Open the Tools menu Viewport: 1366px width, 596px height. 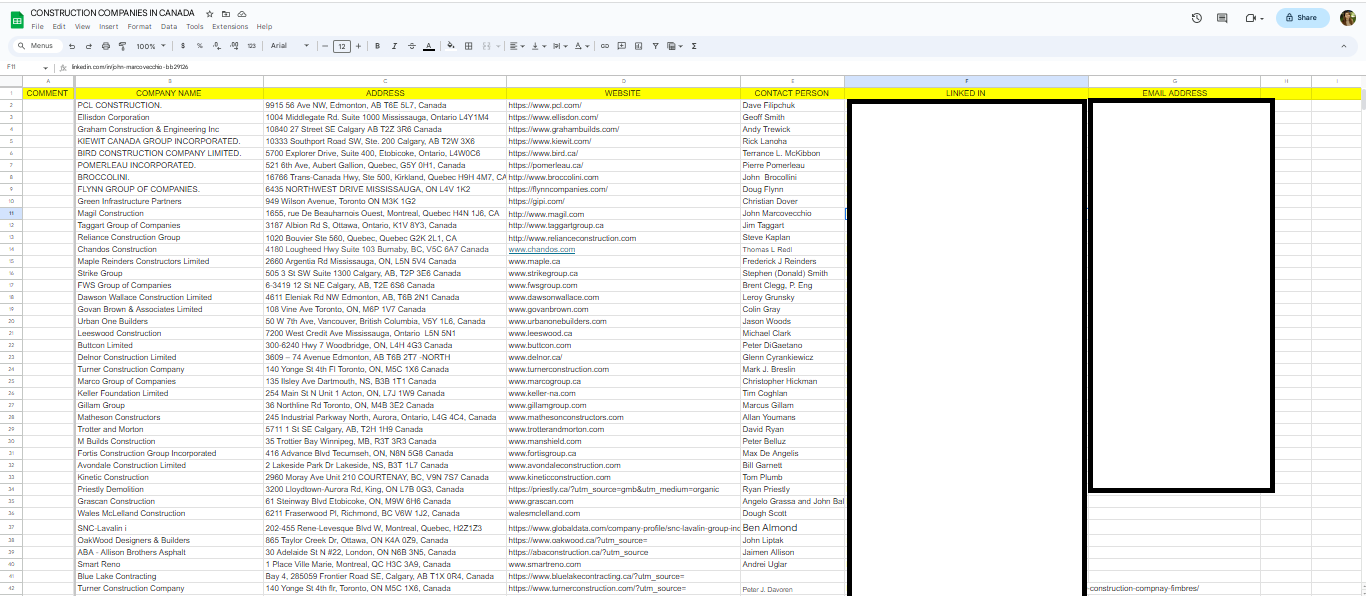[195, 27]
